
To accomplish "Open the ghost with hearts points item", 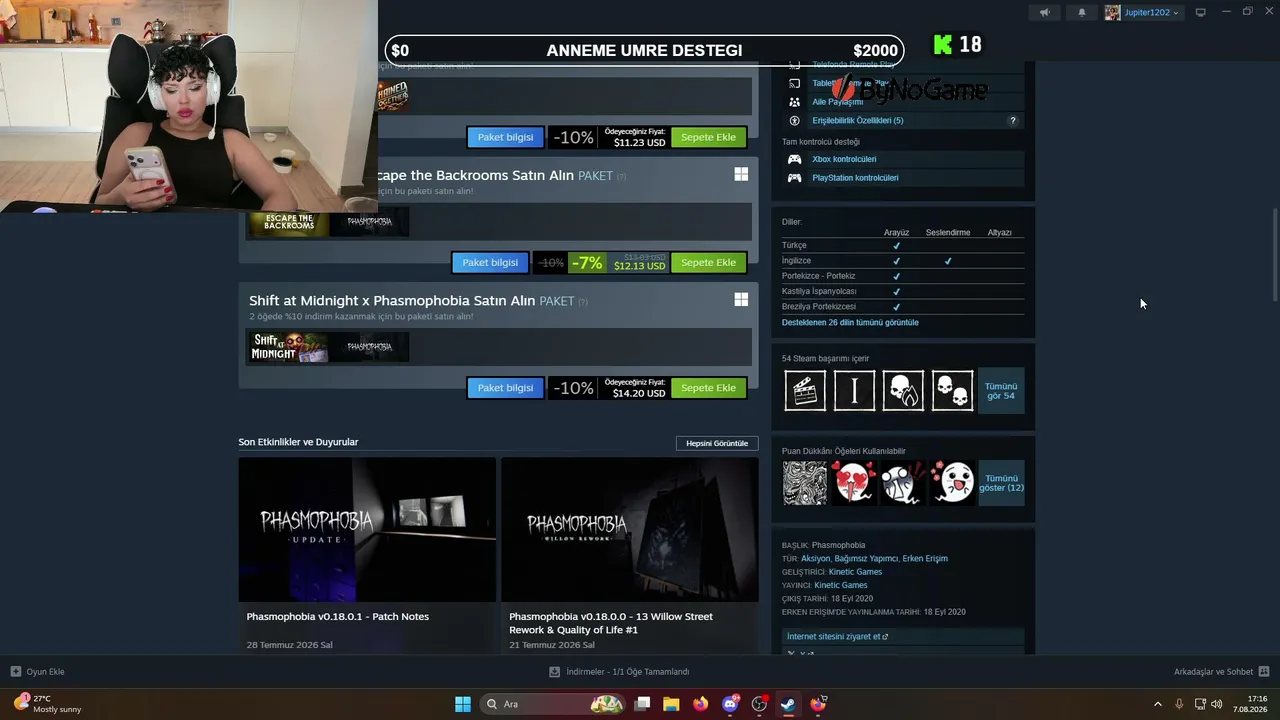I will click(952, 483).
